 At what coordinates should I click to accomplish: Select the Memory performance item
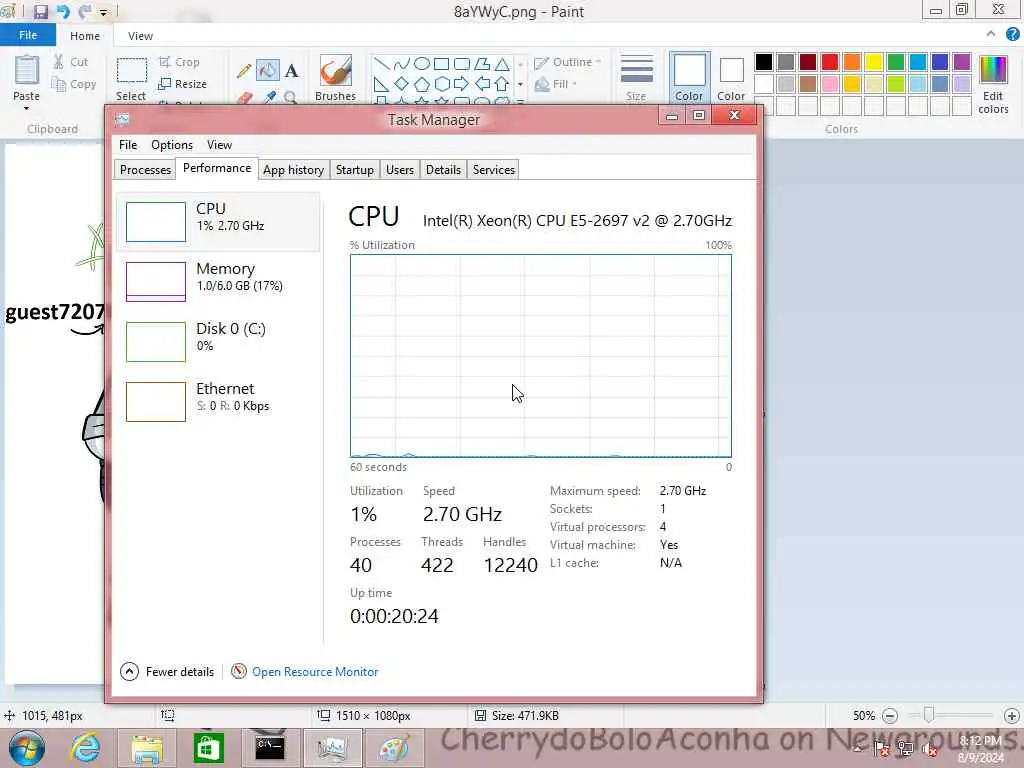(218, 281)
